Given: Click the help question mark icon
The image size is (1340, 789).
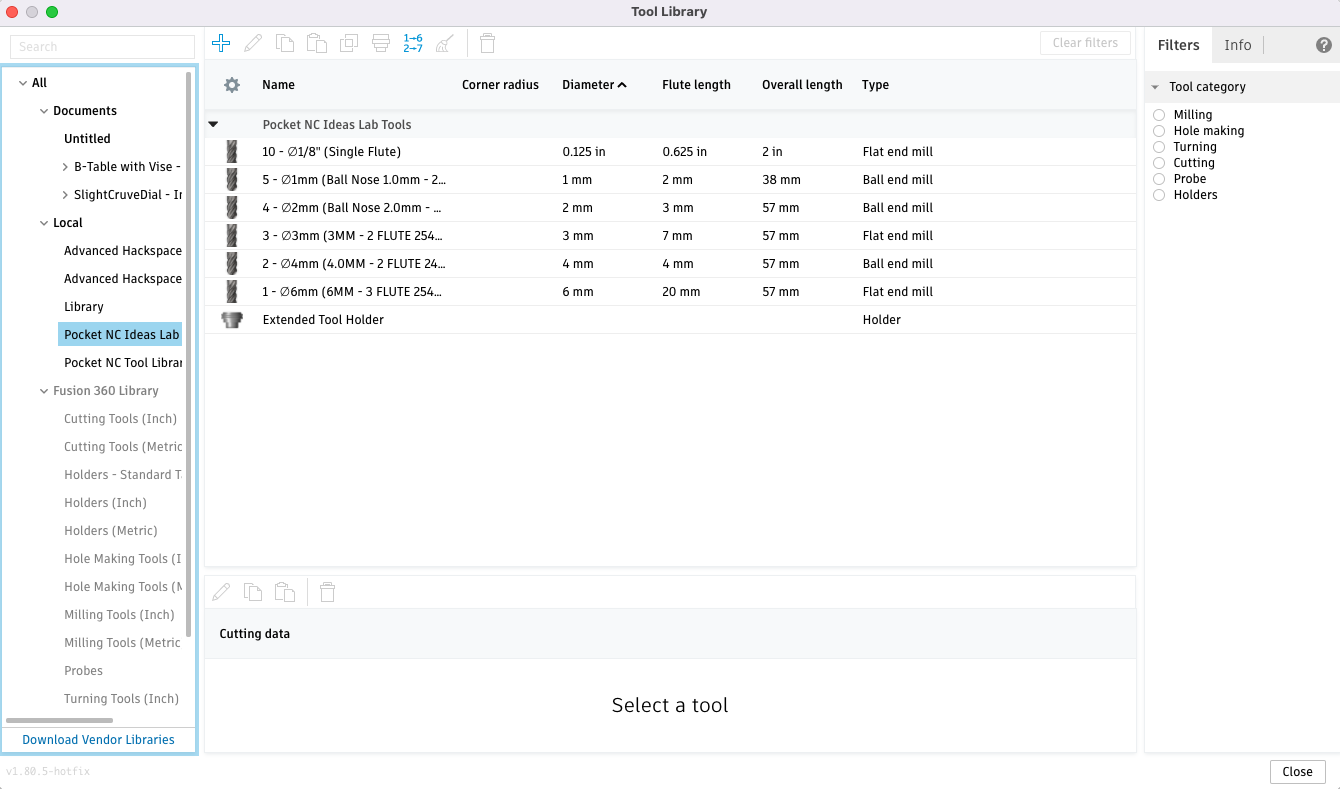Looking at the screenshot, I should [1324, 45].
